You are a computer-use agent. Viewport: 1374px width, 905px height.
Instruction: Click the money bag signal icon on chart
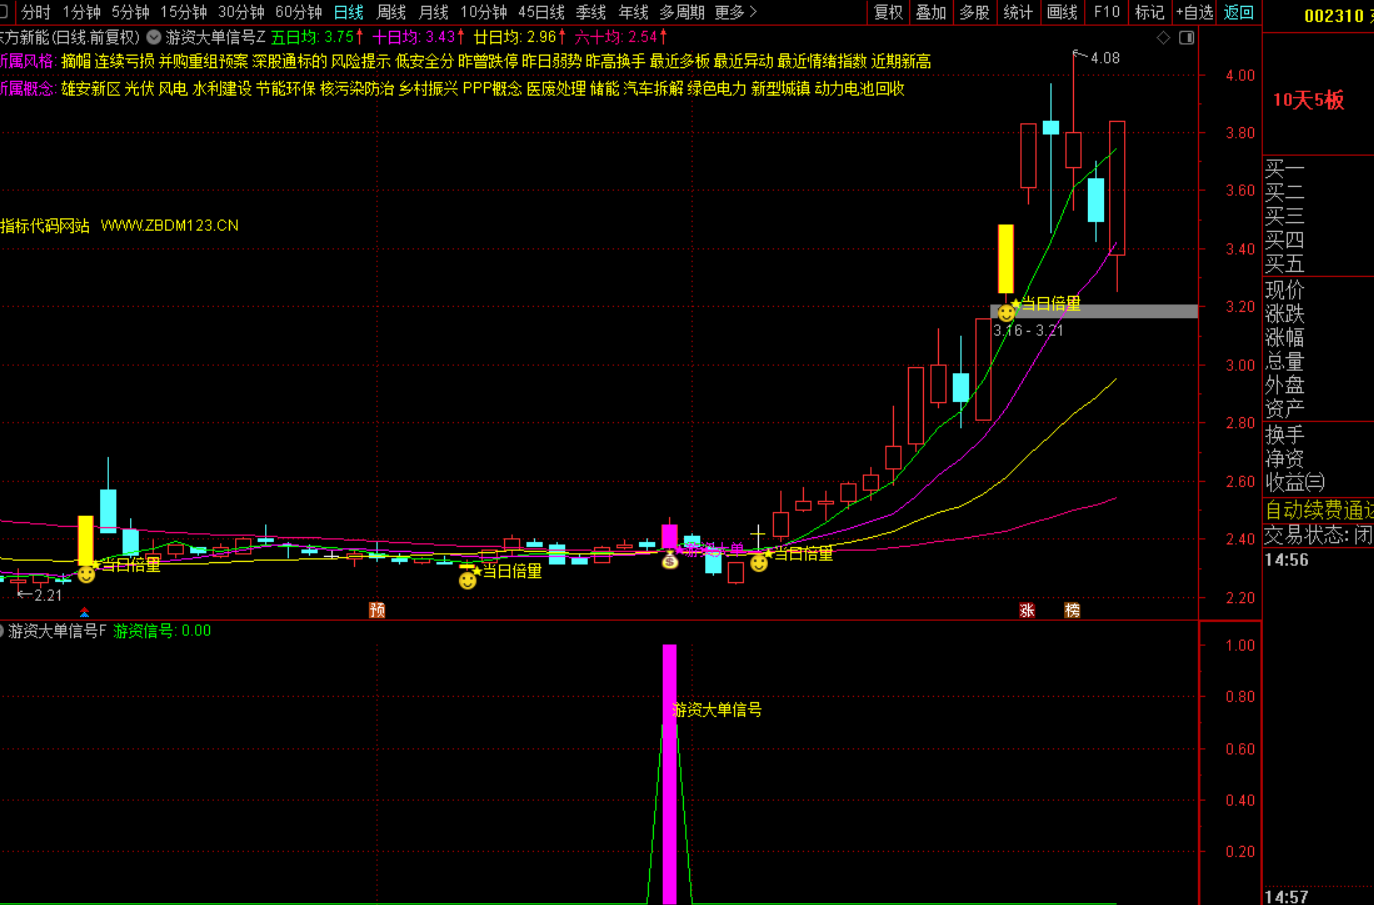pos(670,561)
